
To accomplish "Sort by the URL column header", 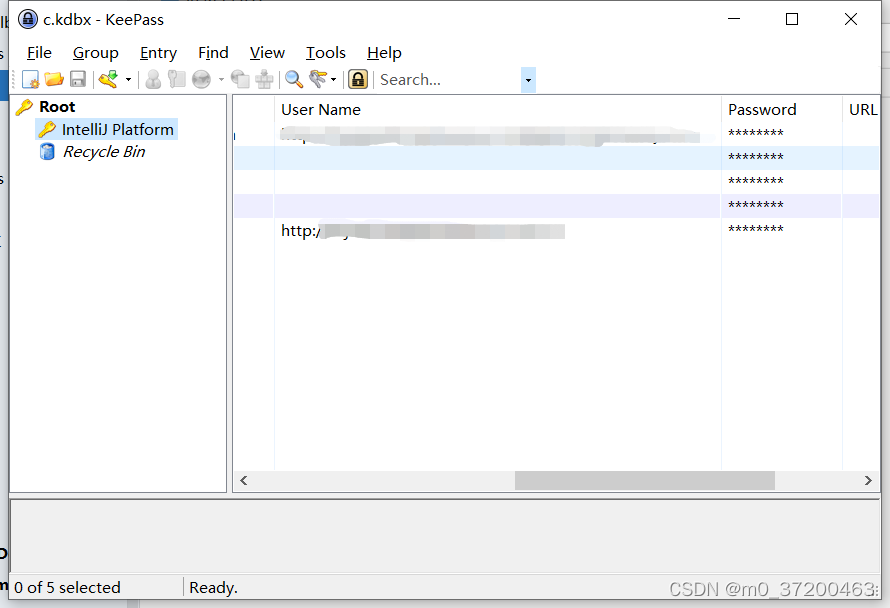I will (862, 110).
